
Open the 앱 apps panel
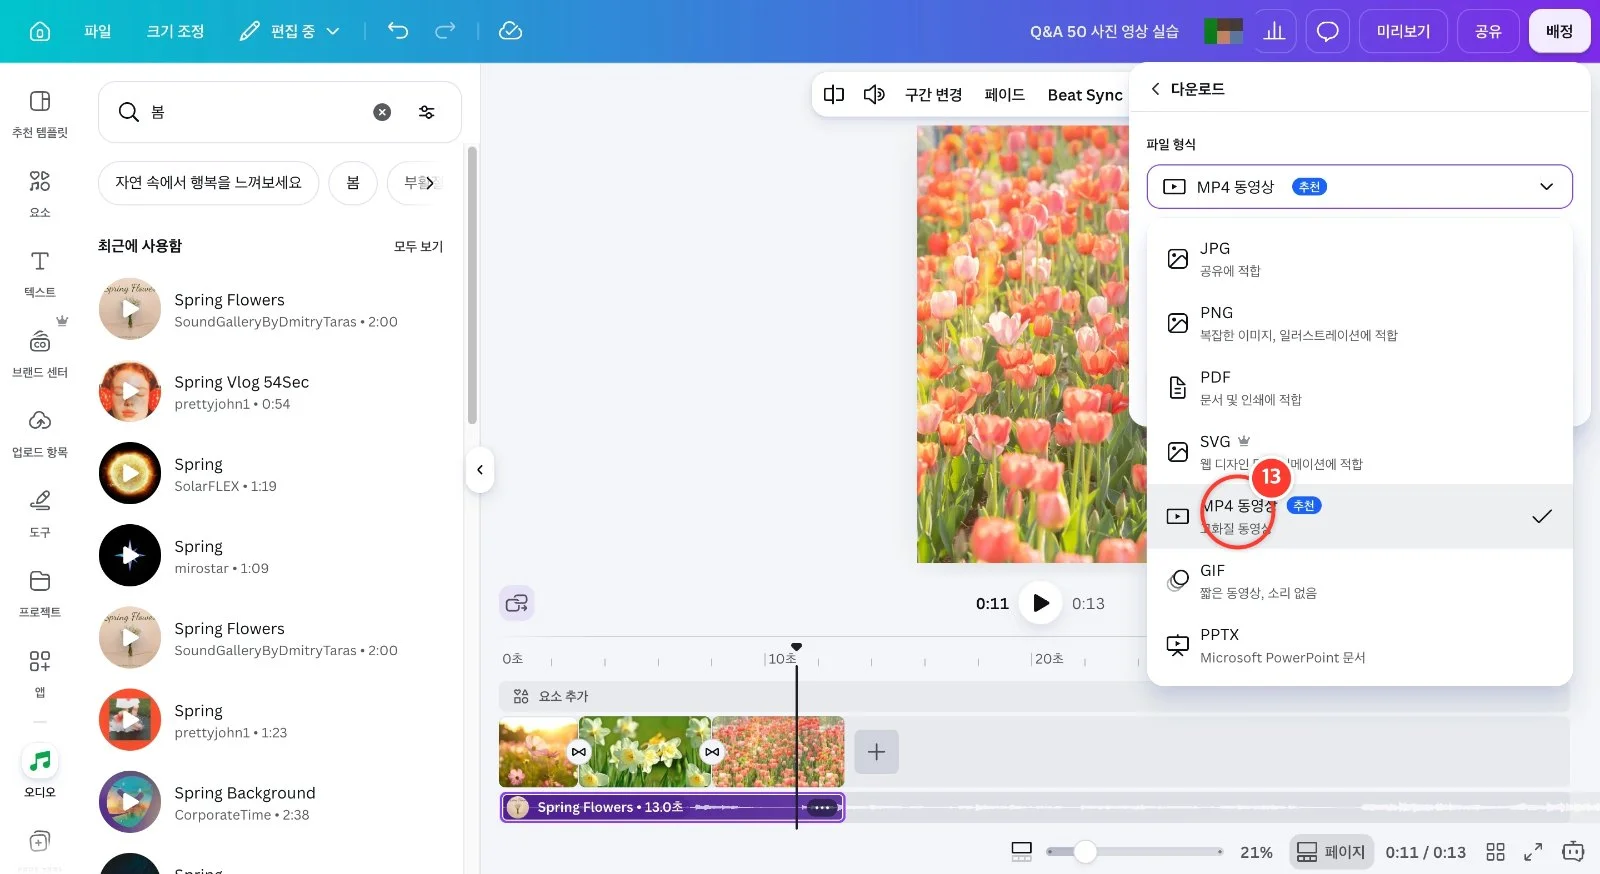(40, 673)
